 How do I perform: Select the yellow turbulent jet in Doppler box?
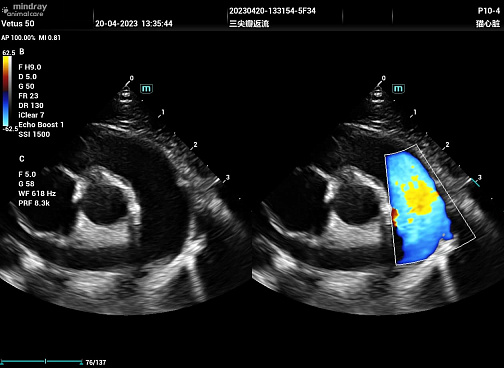(x=419, y=196)
